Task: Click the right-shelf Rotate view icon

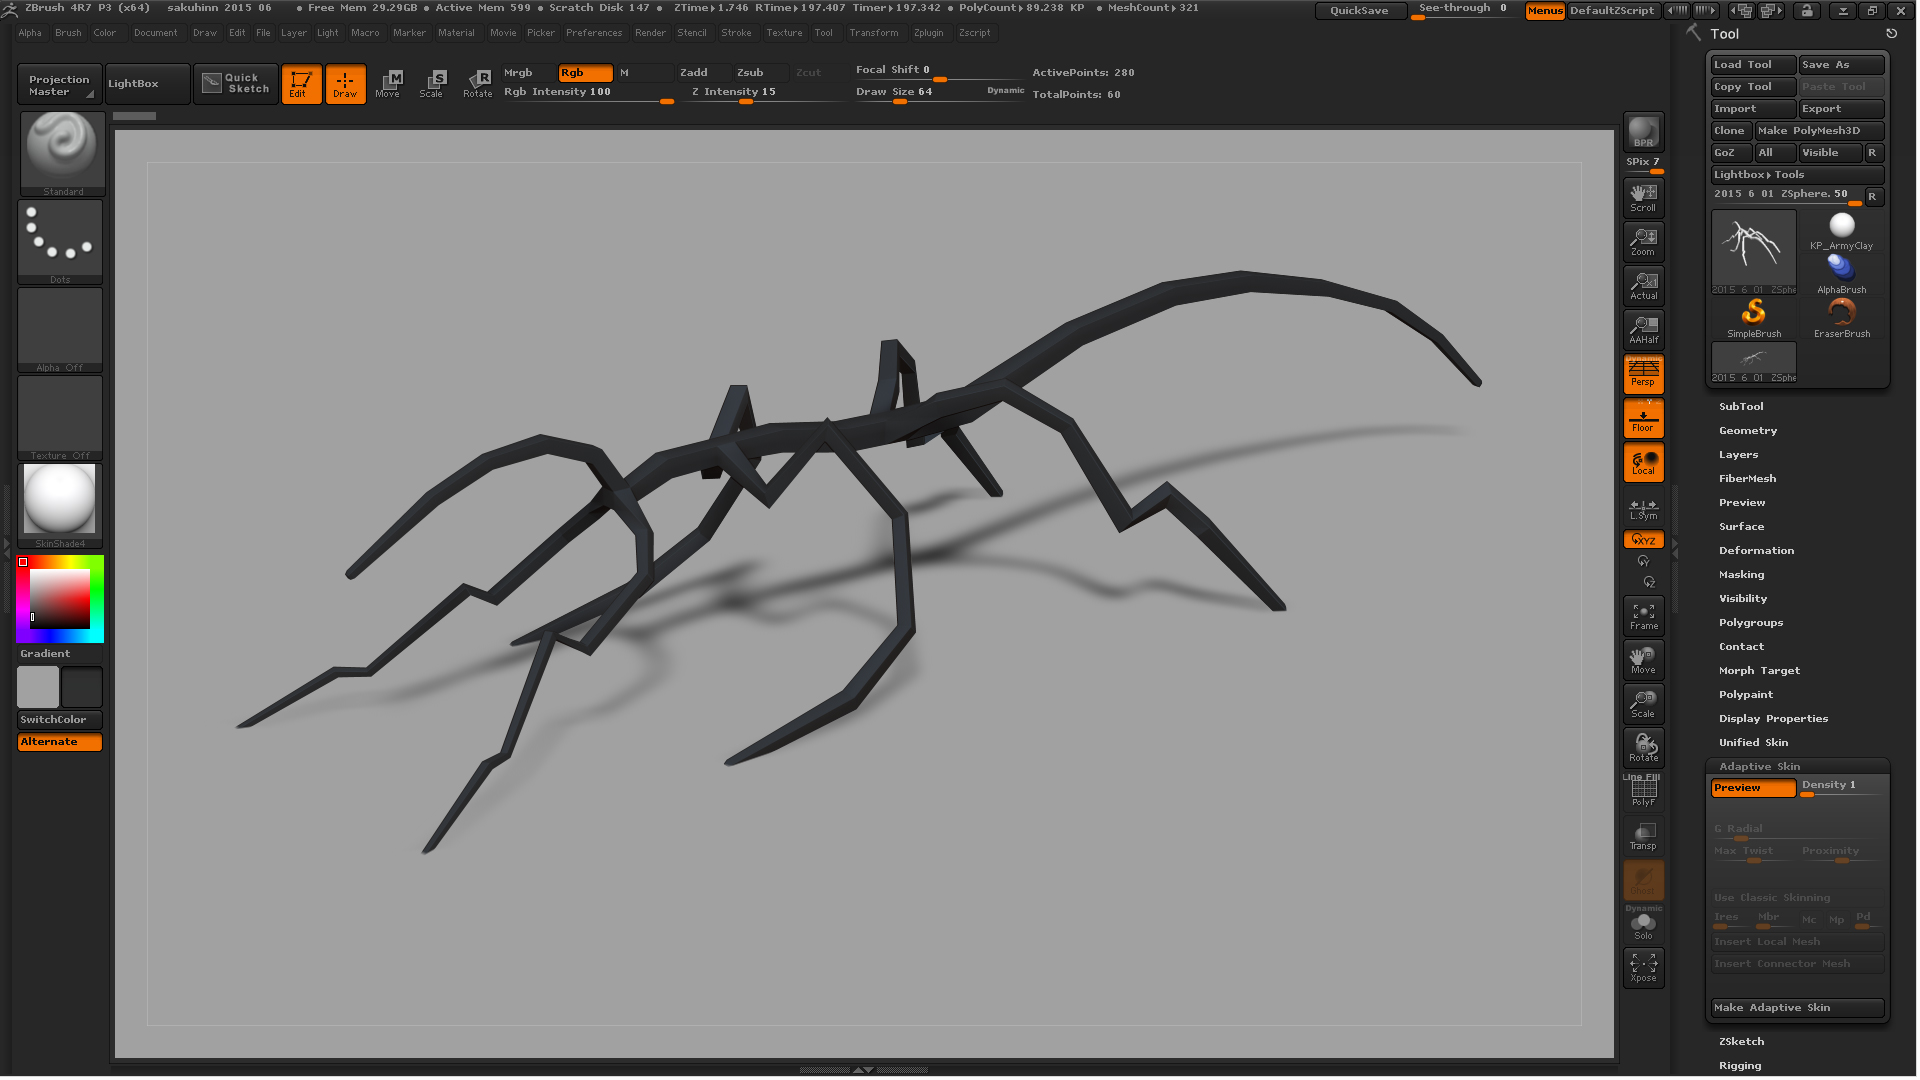Action: click(1643, 748)
